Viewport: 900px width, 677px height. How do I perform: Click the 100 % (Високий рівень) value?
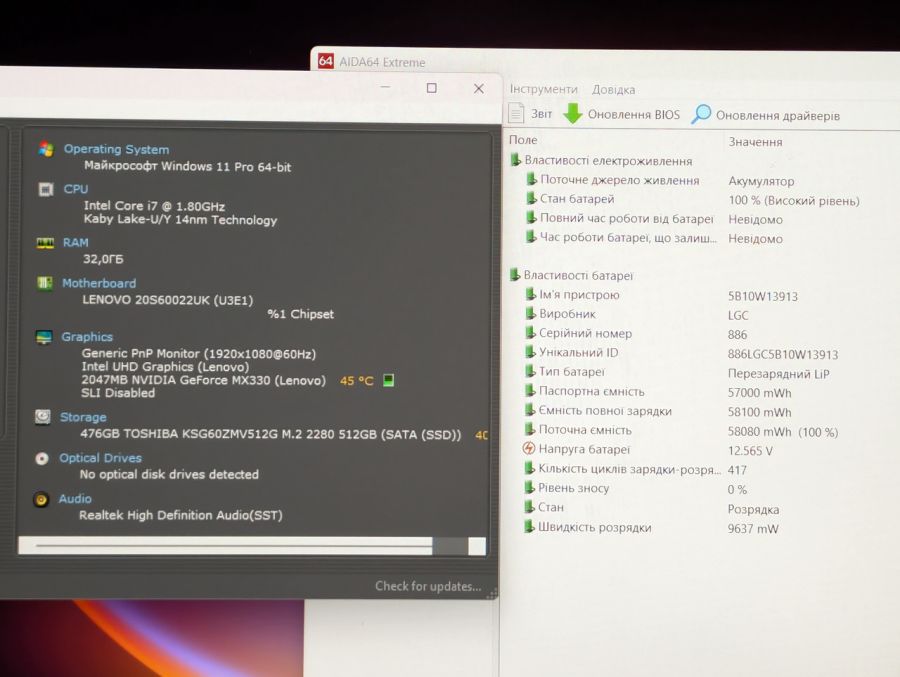[x=794, y=201]
